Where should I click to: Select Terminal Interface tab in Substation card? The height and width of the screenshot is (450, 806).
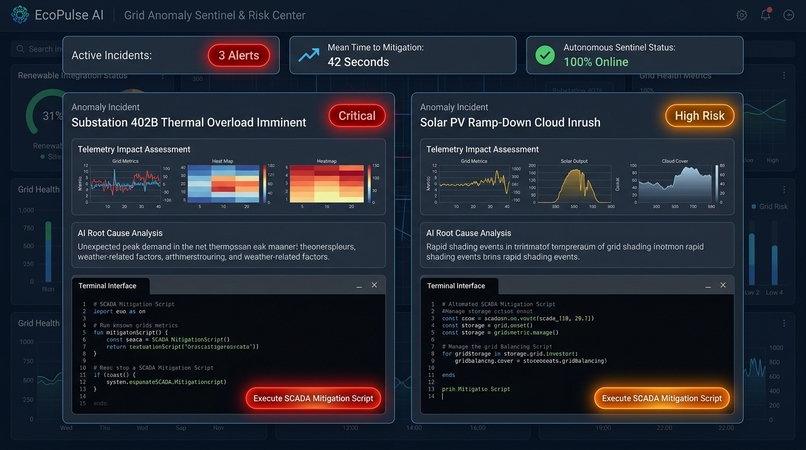(x=111, y=286)
